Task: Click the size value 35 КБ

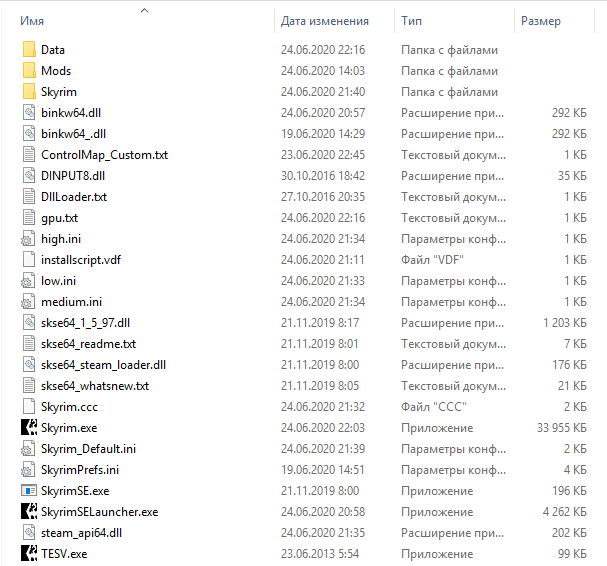Action: coord(573,176)
